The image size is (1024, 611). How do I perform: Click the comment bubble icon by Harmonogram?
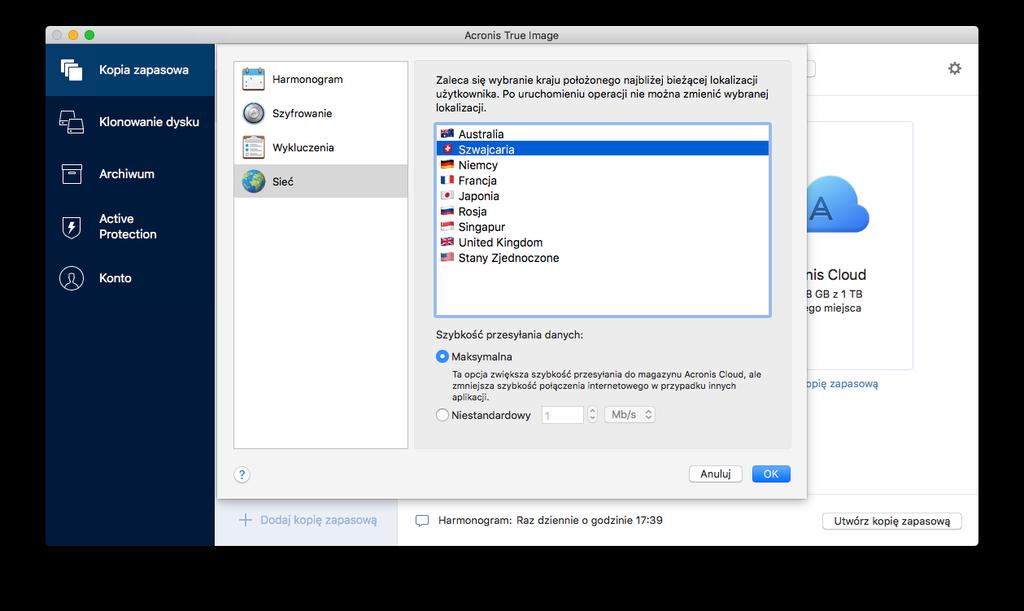point(423,521)
